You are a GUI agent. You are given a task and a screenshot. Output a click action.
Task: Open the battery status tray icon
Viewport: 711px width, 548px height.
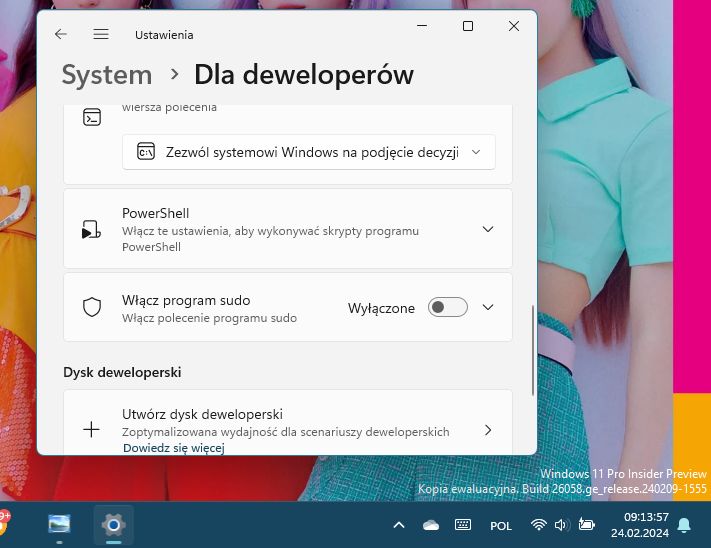pyautogui.click(x=586, y=525)
